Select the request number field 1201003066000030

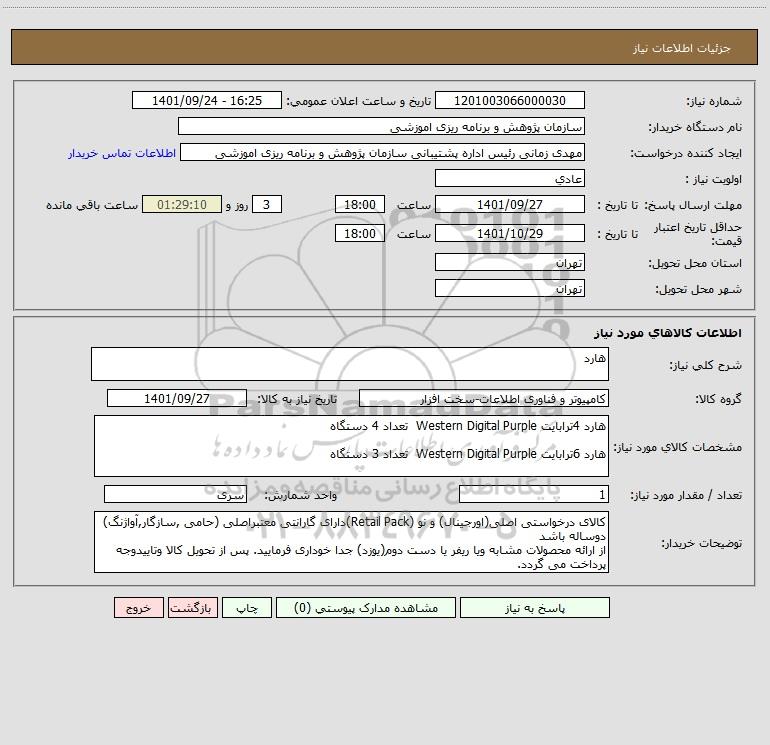[x=510, y=101]
